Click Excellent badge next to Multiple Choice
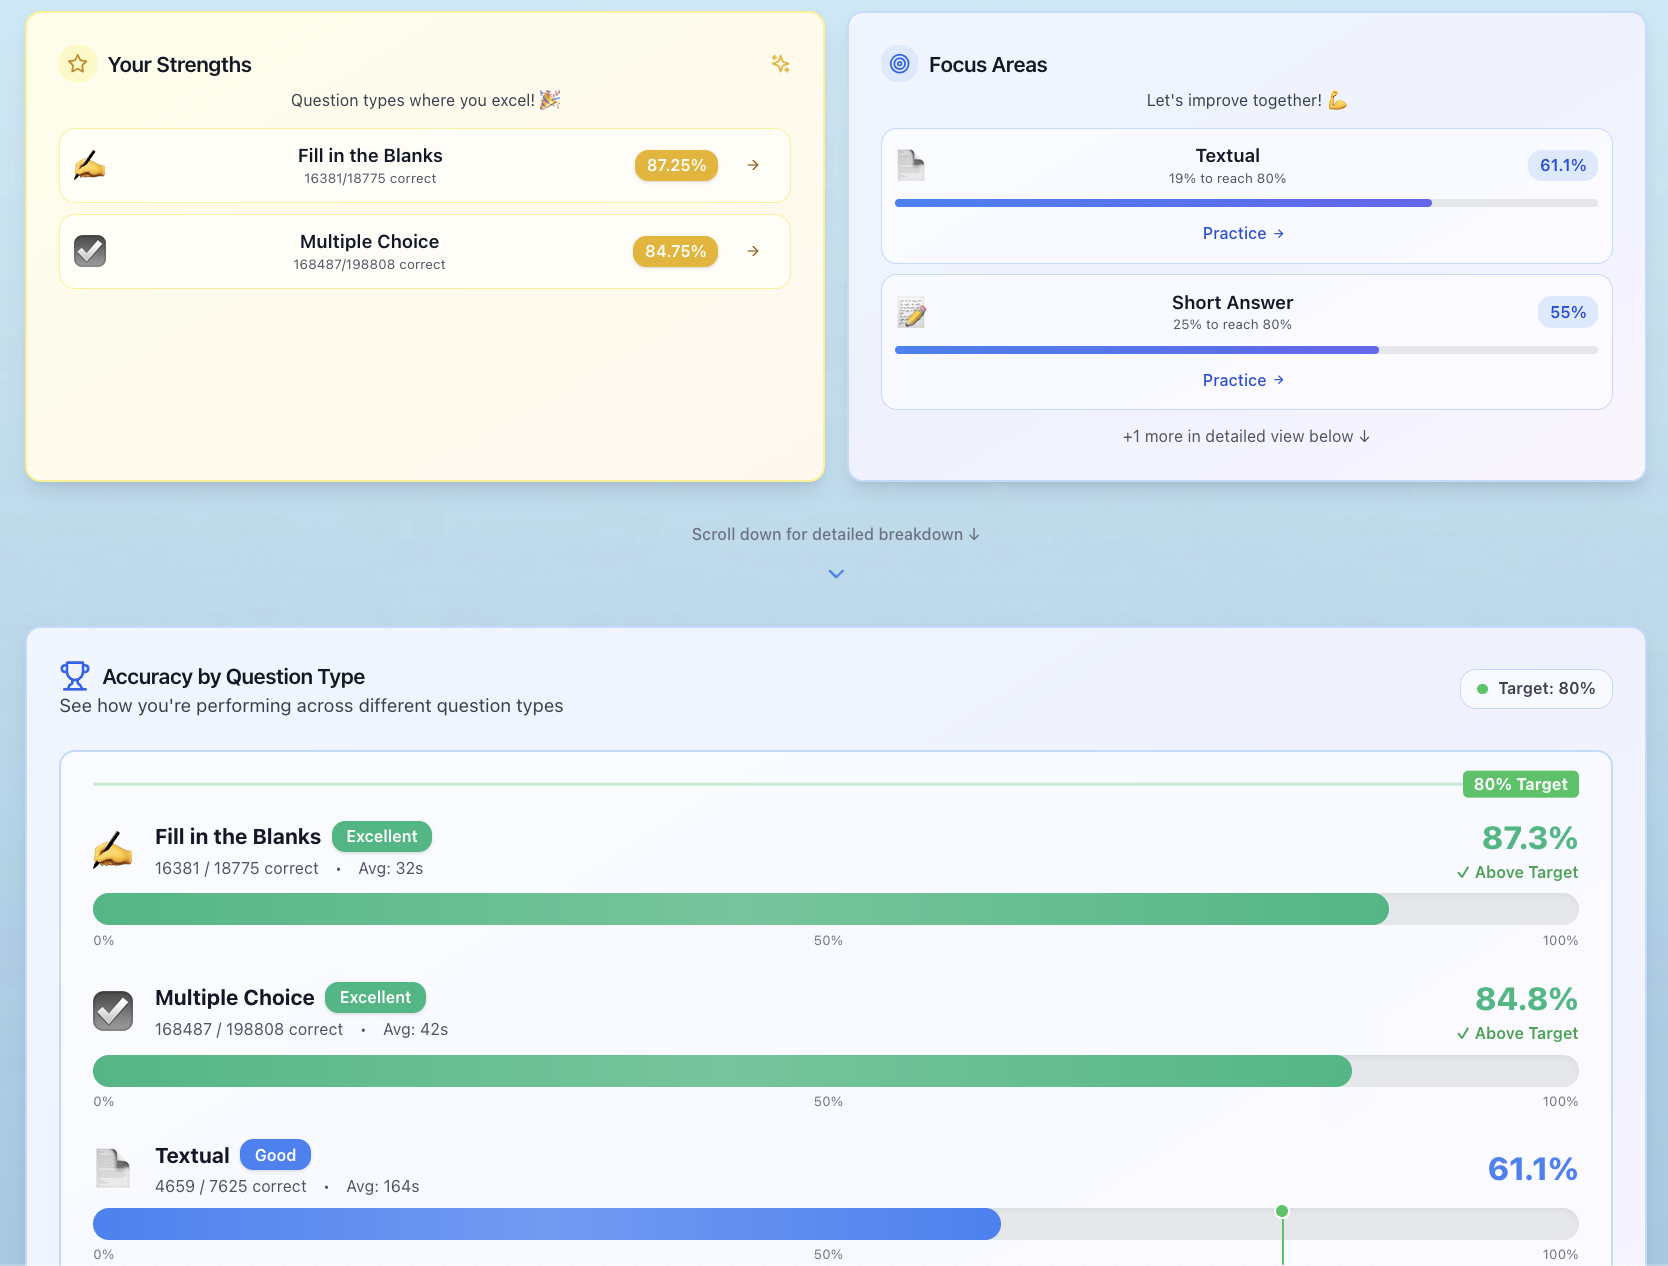Viewport: 1668px width, 1266px height. click(375, 997)
